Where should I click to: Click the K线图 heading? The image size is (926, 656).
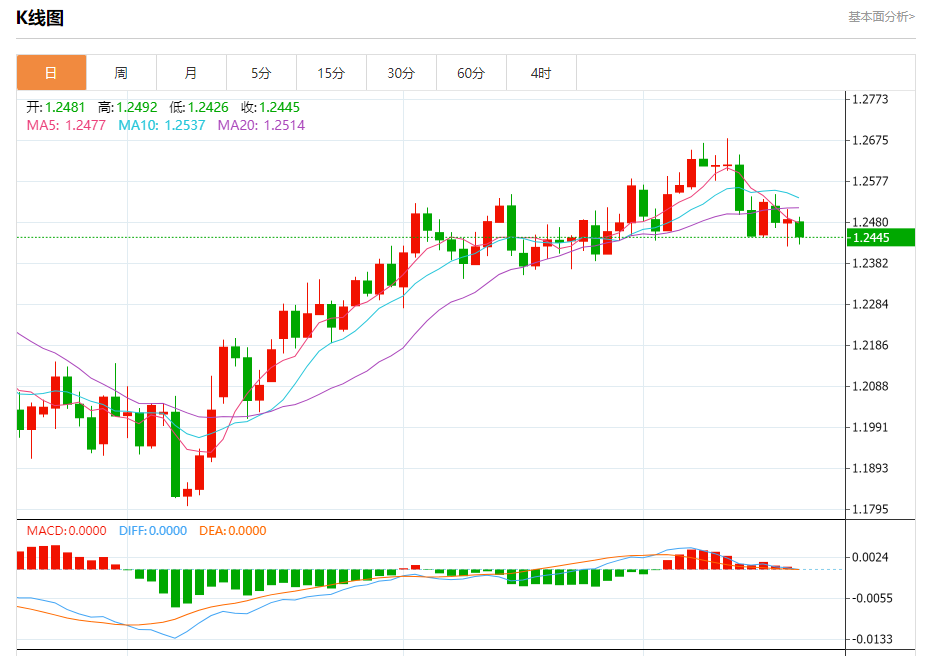tap(40, 18)
